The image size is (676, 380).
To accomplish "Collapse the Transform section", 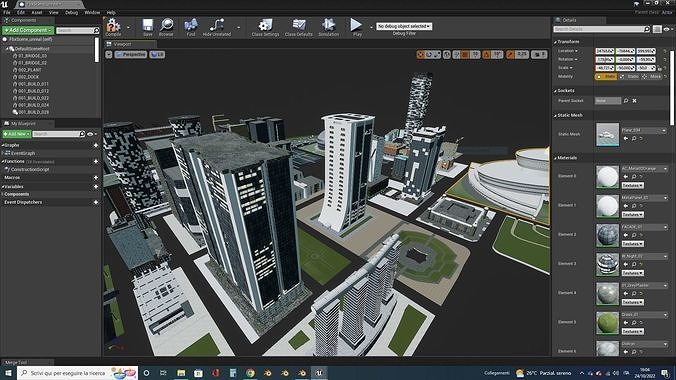I will 555,42.
